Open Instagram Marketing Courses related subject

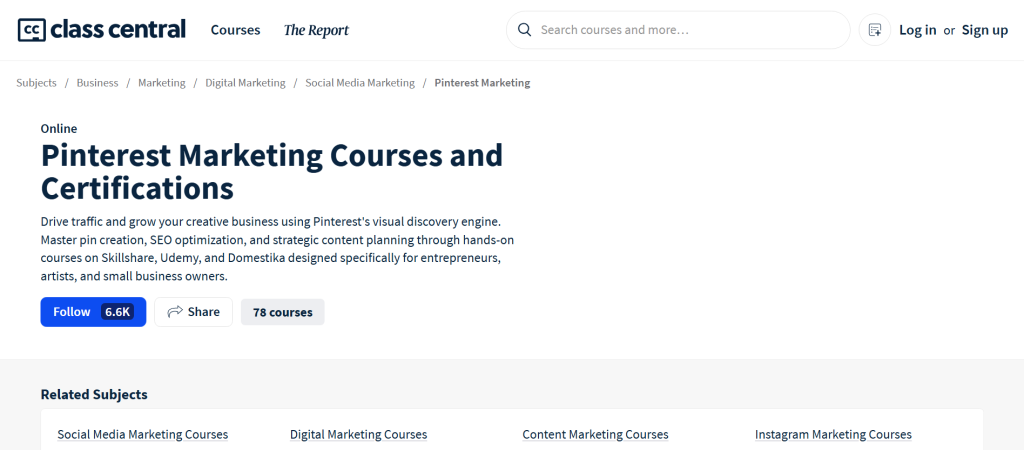coord(833,435)
